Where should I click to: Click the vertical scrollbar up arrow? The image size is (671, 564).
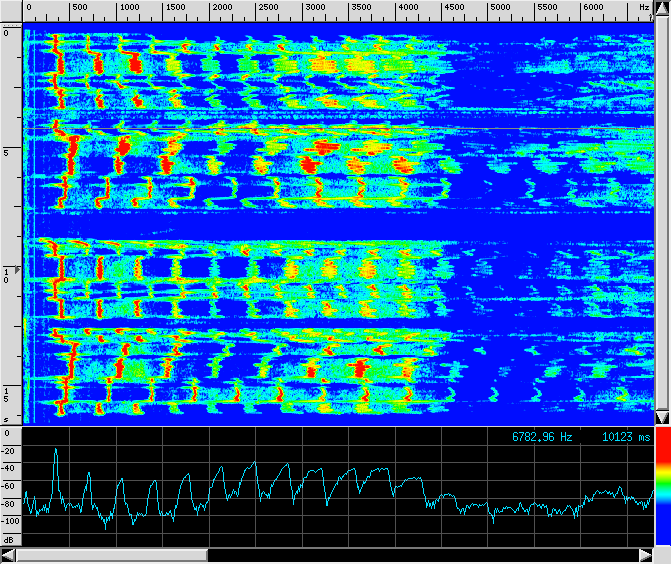coord(662,9)
